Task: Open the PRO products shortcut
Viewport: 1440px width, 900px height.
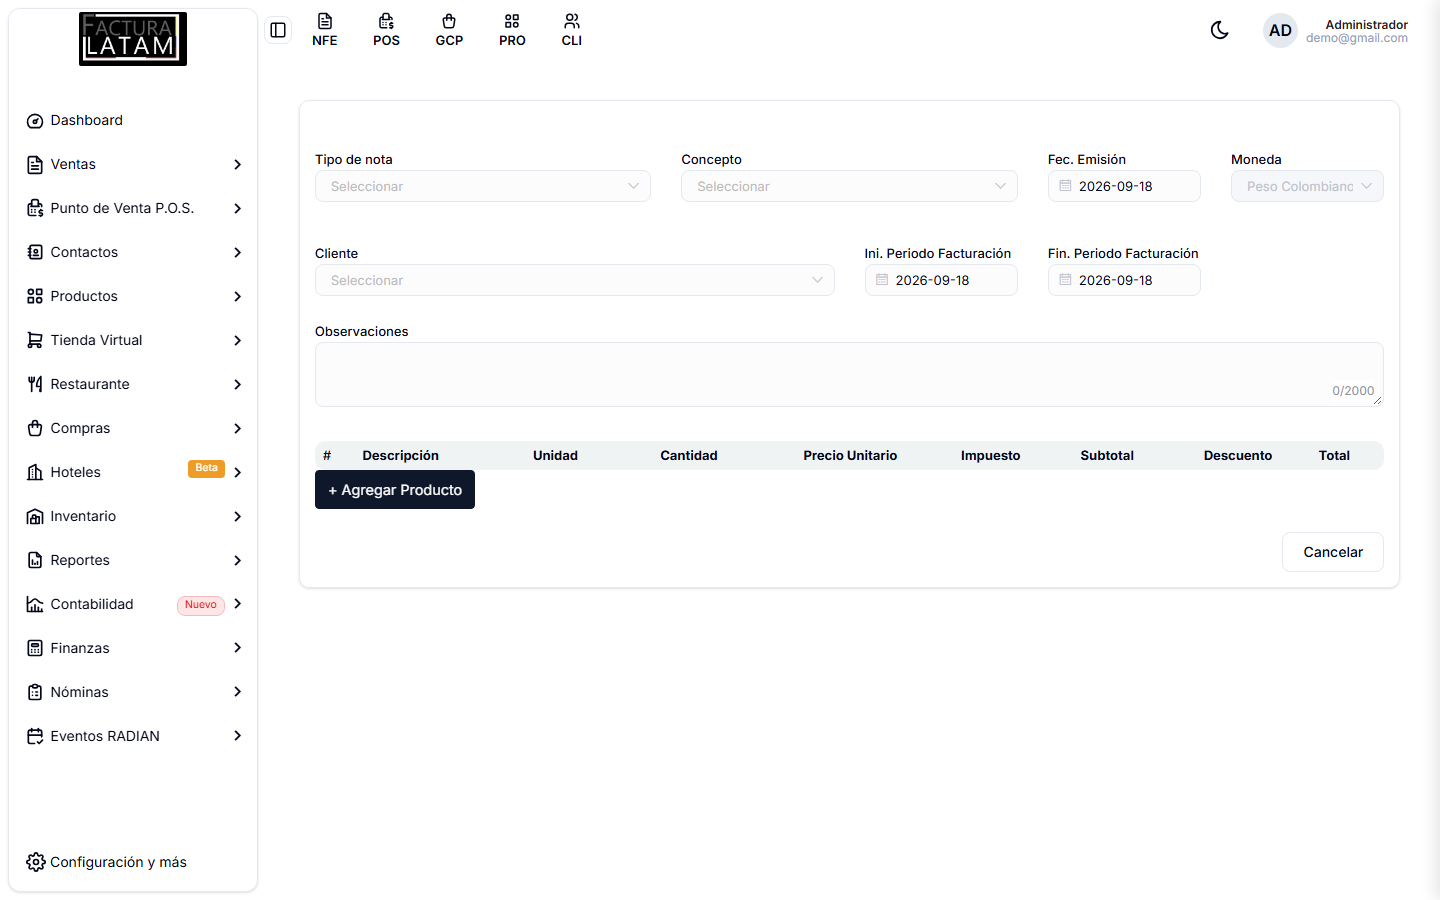Action: [x=512, y=30]
